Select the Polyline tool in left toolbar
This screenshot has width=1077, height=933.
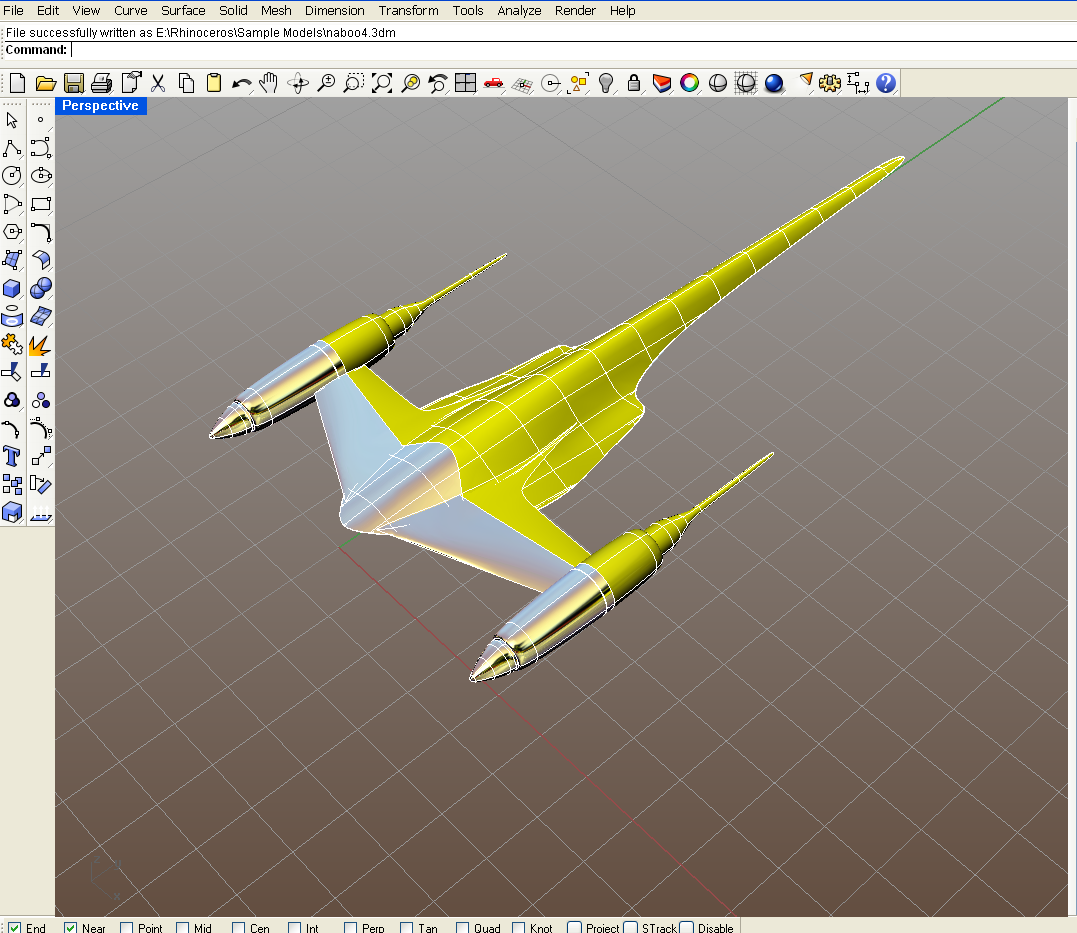12,148
